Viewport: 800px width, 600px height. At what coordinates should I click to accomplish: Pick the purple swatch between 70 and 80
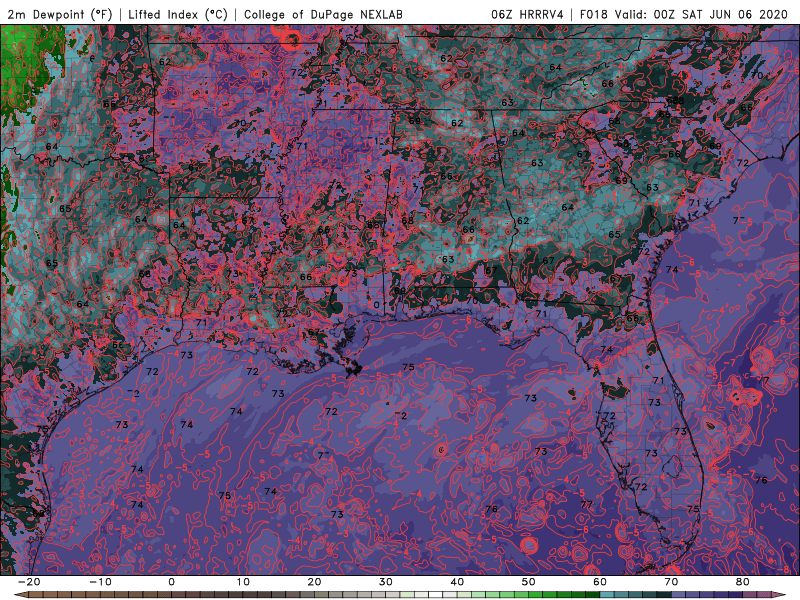(x=707, y=594)
